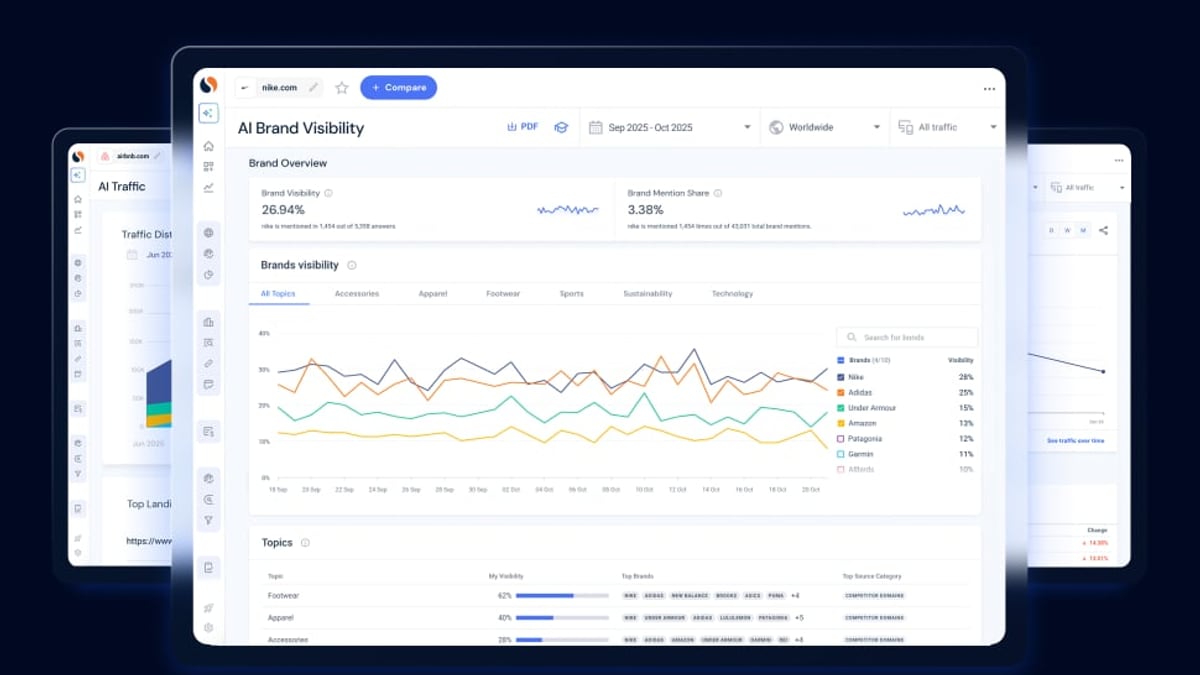Uncheck the Nike brand checkbox
1200x675 pixels.
point(839,377)
